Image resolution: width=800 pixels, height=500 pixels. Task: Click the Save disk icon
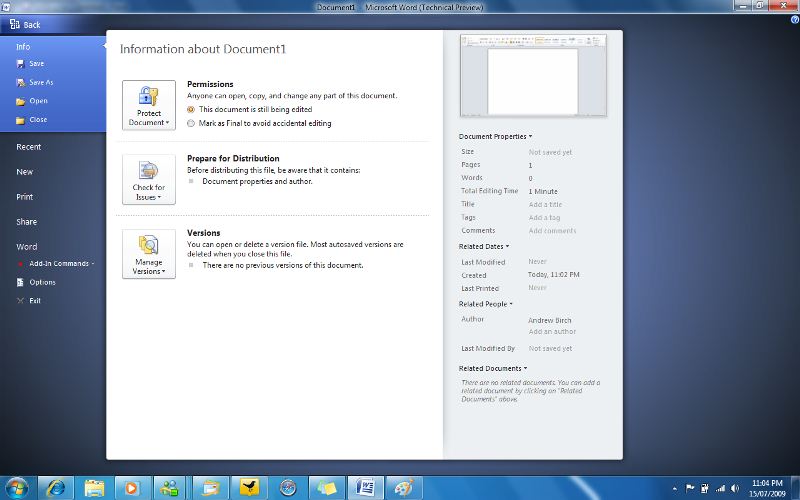tap(20, 64)
